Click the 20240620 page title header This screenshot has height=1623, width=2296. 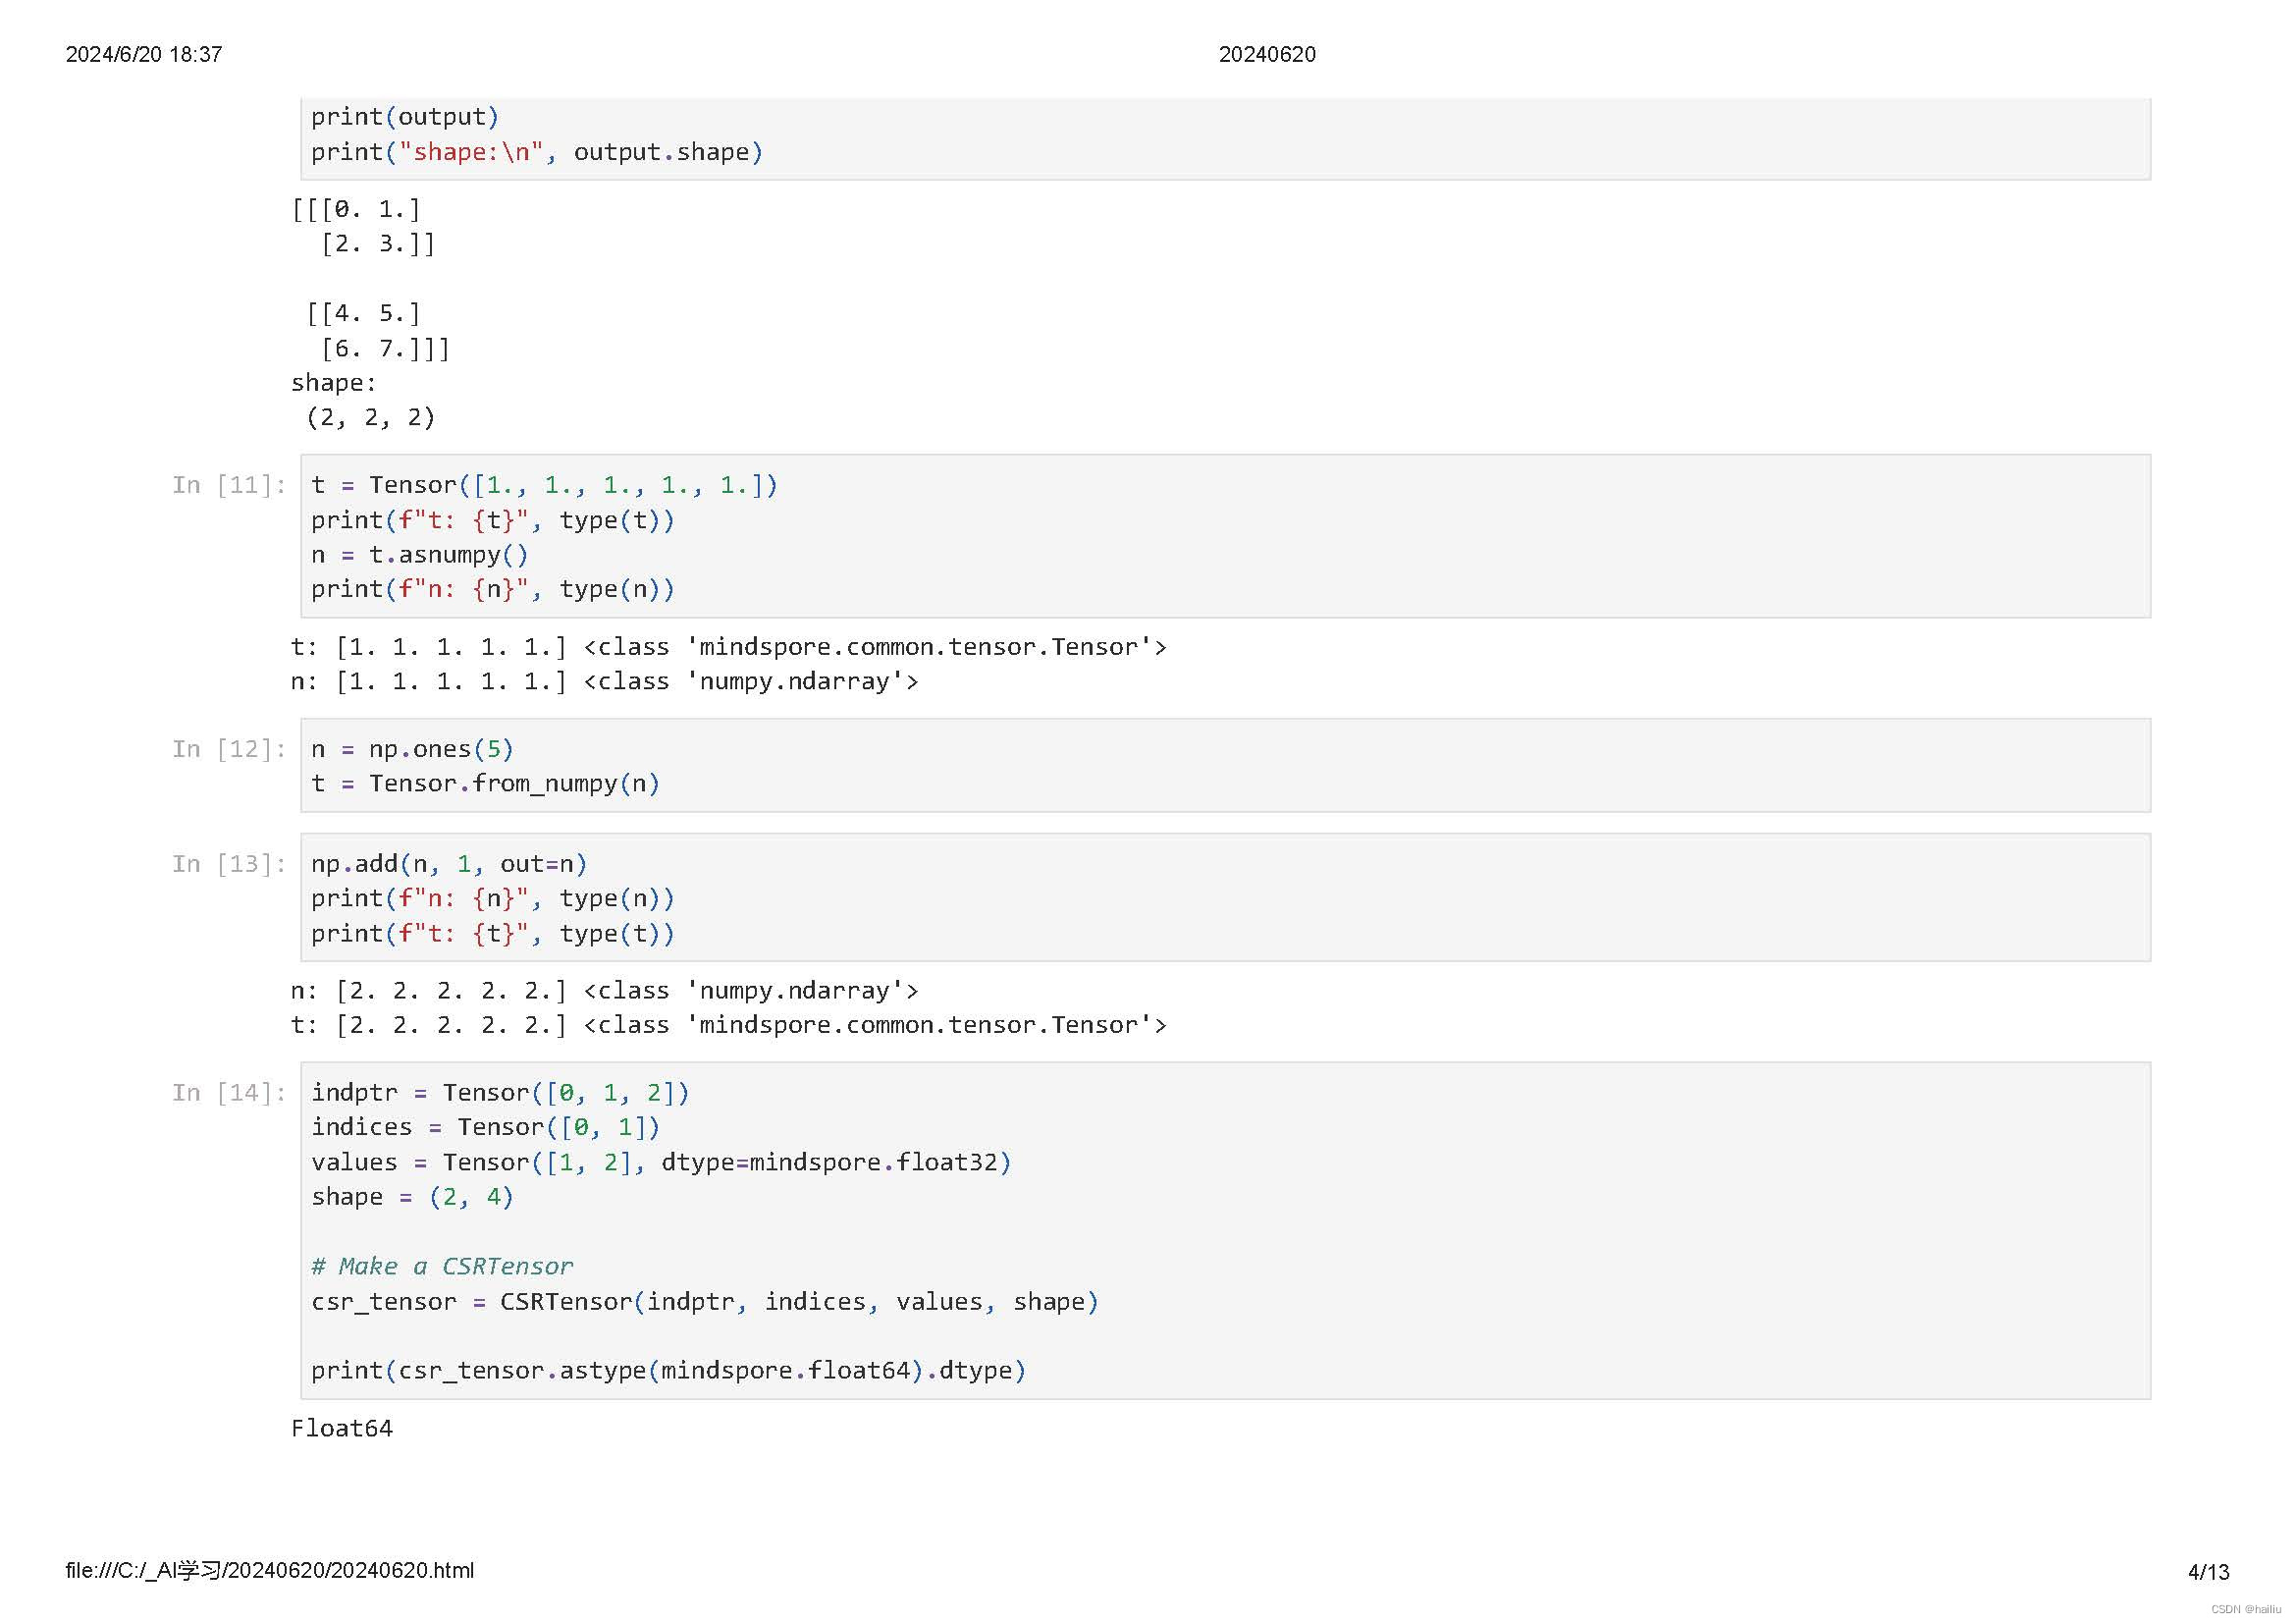point(1266,55)
